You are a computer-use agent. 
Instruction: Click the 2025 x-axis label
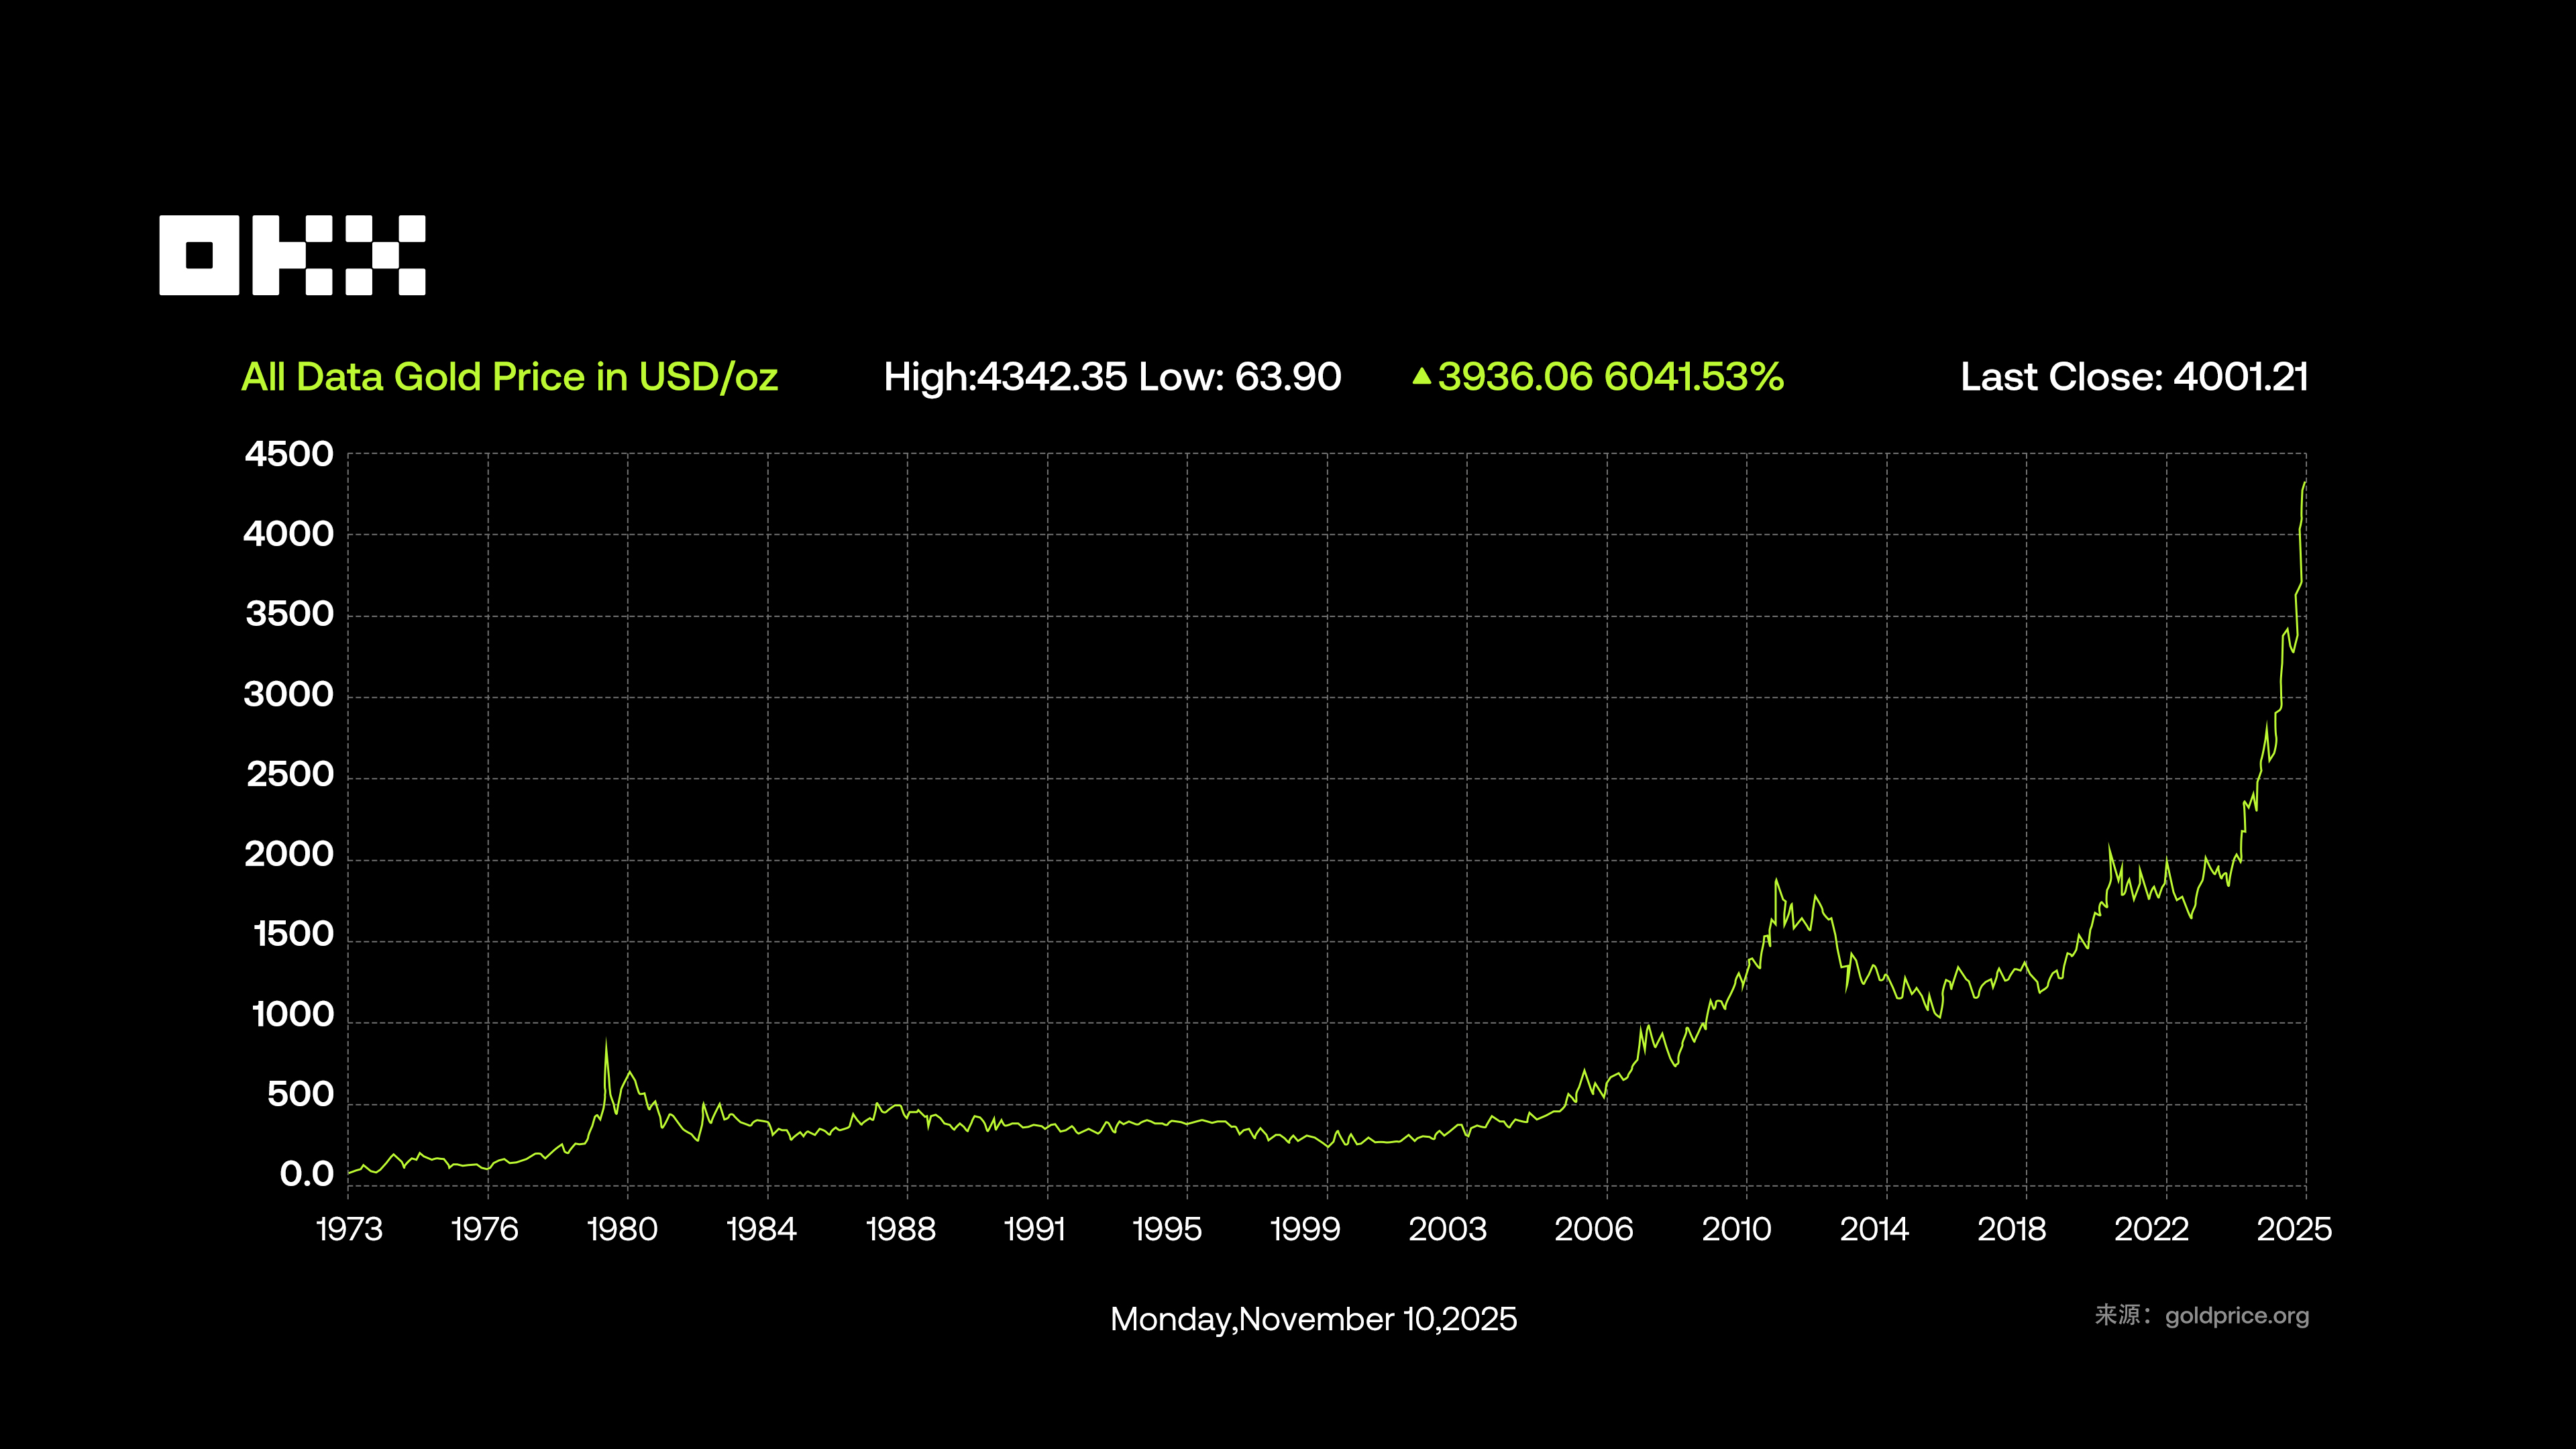(2294, 1229)
